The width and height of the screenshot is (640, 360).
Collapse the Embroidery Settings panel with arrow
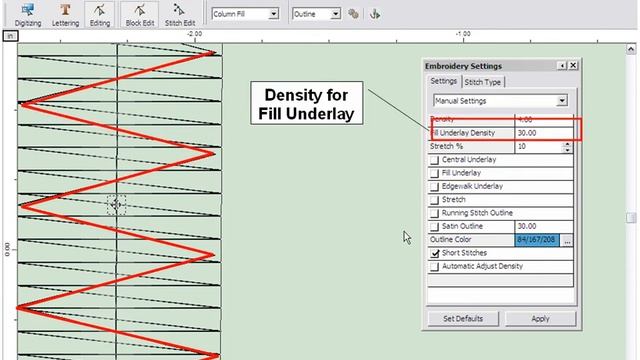[562, 65]
